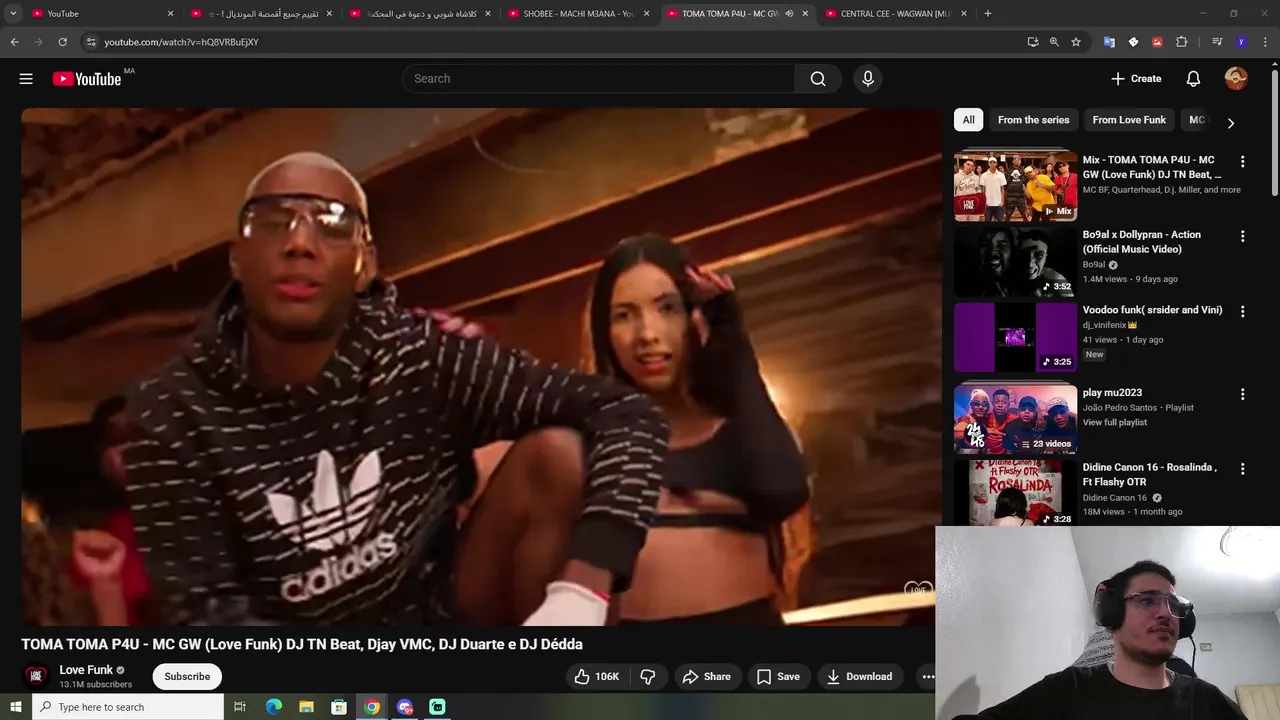Open the YouTube hamburger guide menu
This screenshot has width=1280, height=720.
click(x=26, y=79)
